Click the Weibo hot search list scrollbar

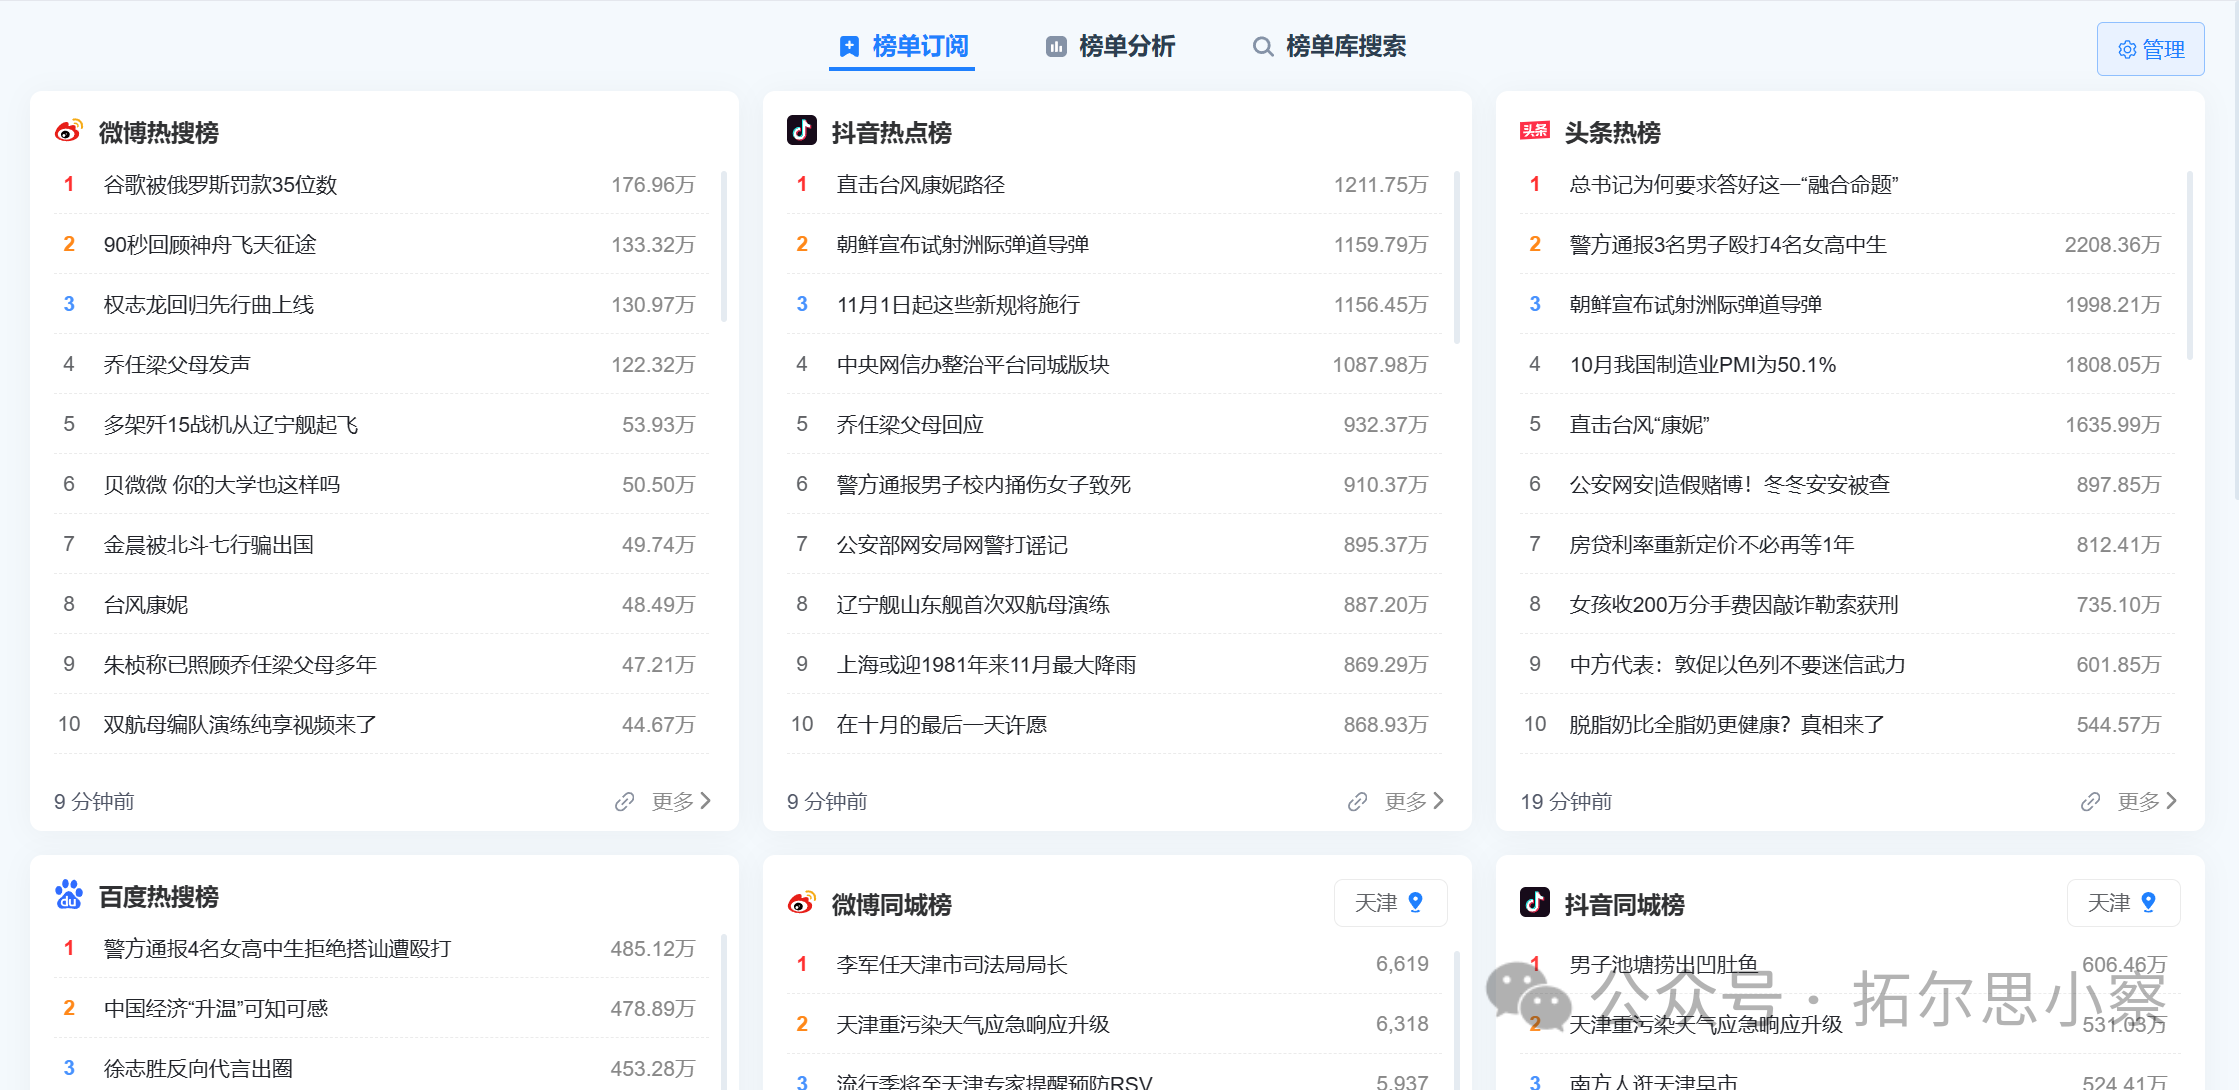723,247
